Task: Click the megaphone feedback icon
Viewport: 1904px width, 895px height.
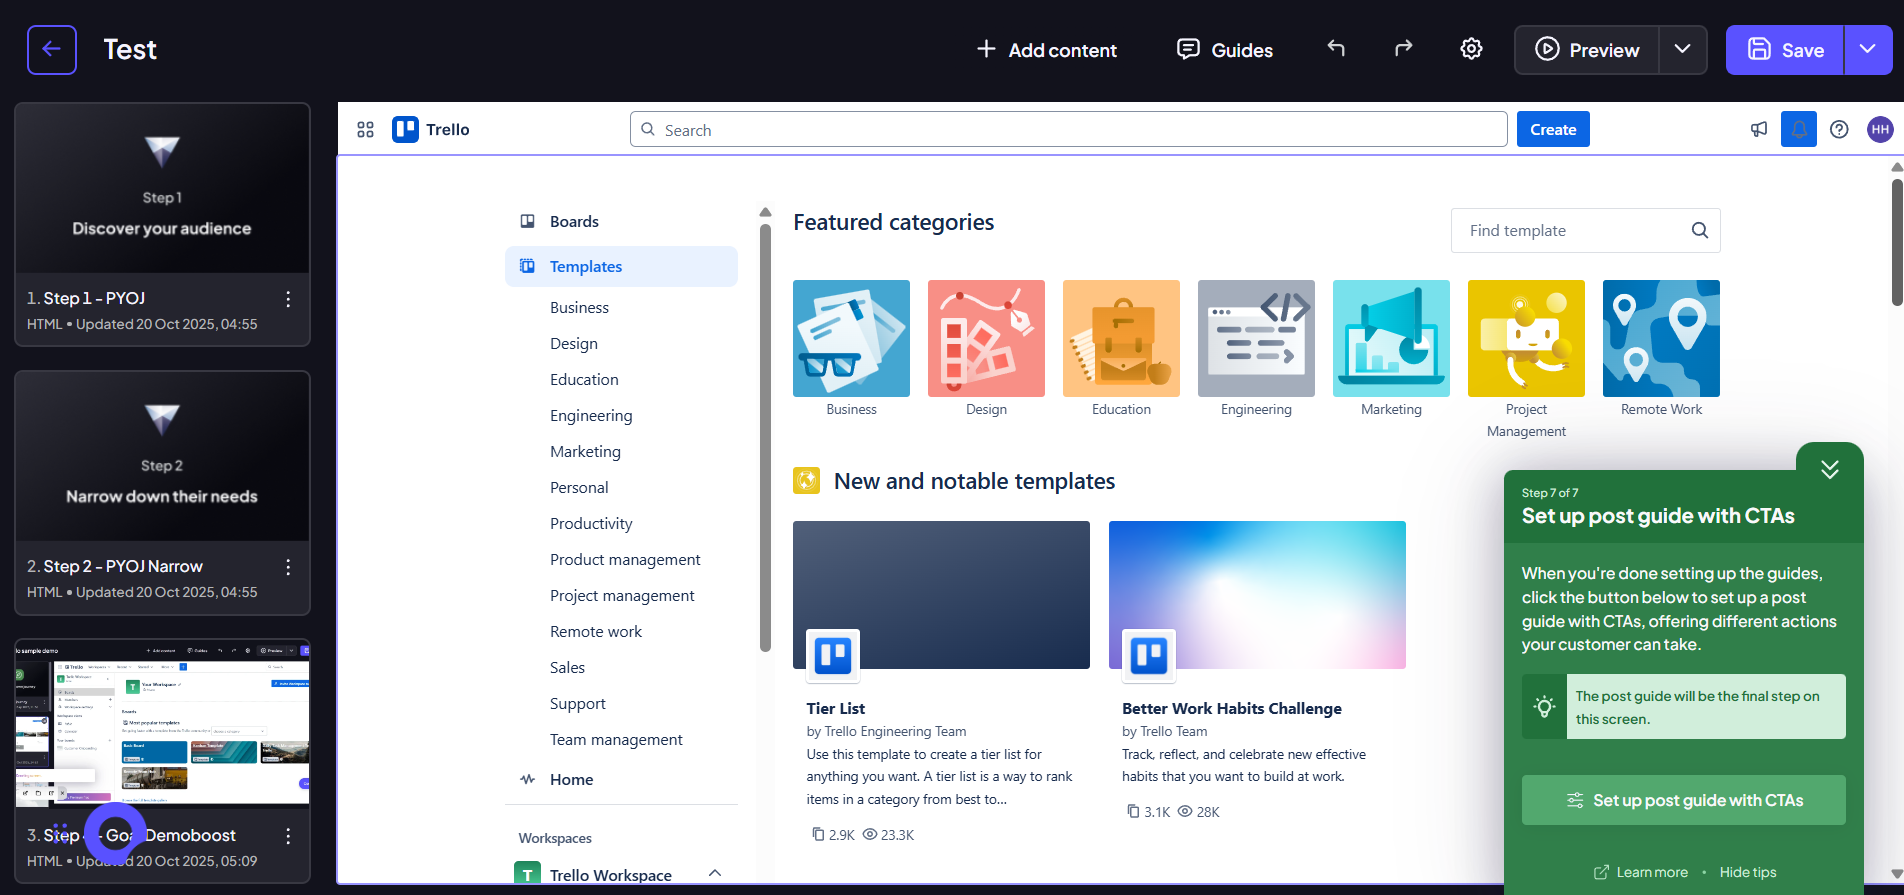Action: (x=1759, y=129)
